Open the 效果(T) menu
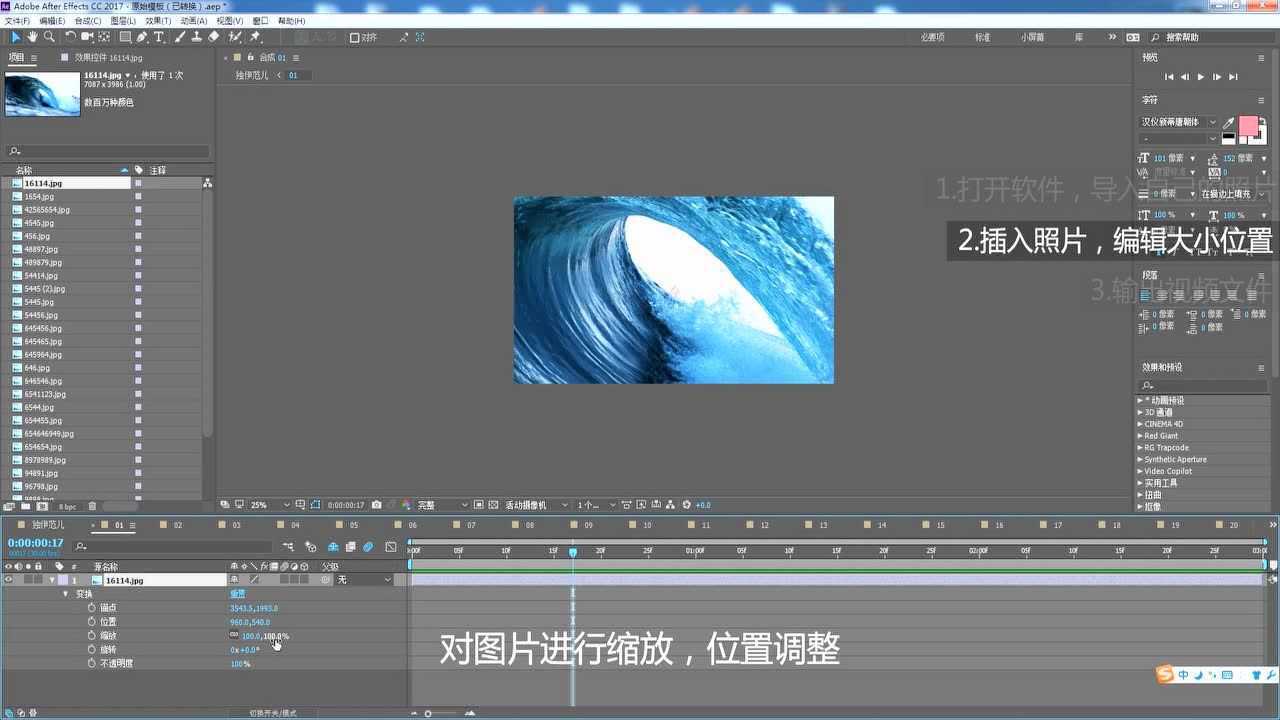The image size is (1280, 720). click(x=157, y=21)
